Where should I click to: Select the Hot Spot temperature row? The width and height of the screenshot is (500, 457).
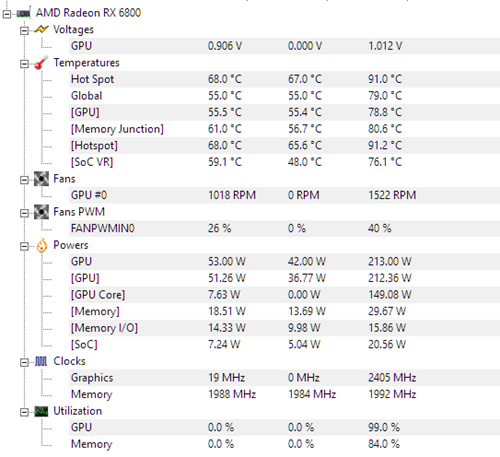pos(284,79)
